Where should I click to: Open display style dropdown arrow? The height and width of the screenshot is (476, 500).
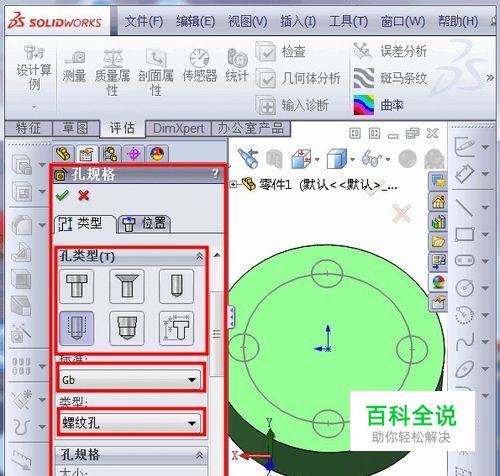point(352,159)
